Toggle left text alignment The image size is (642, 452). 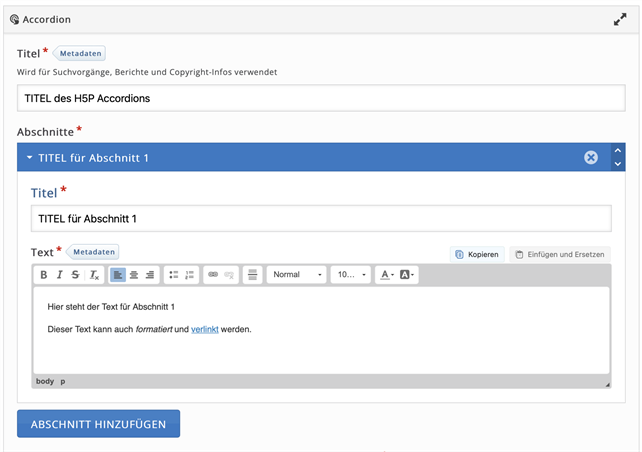[118, 275]
